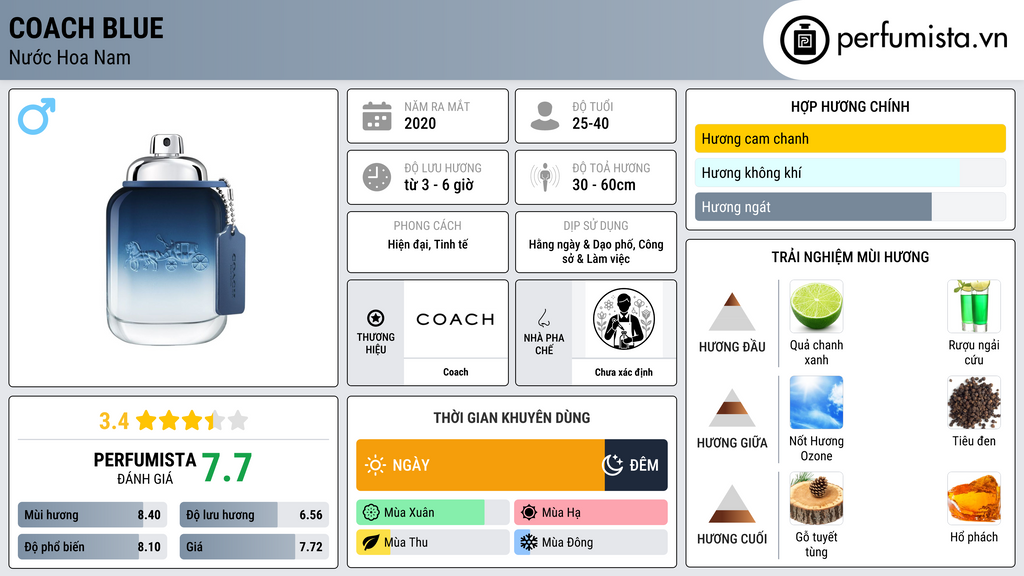Click the Hợp hương chính heading
Image resolution: width=1024 pixels, height=576 pixels.
(x=850, y=106)
